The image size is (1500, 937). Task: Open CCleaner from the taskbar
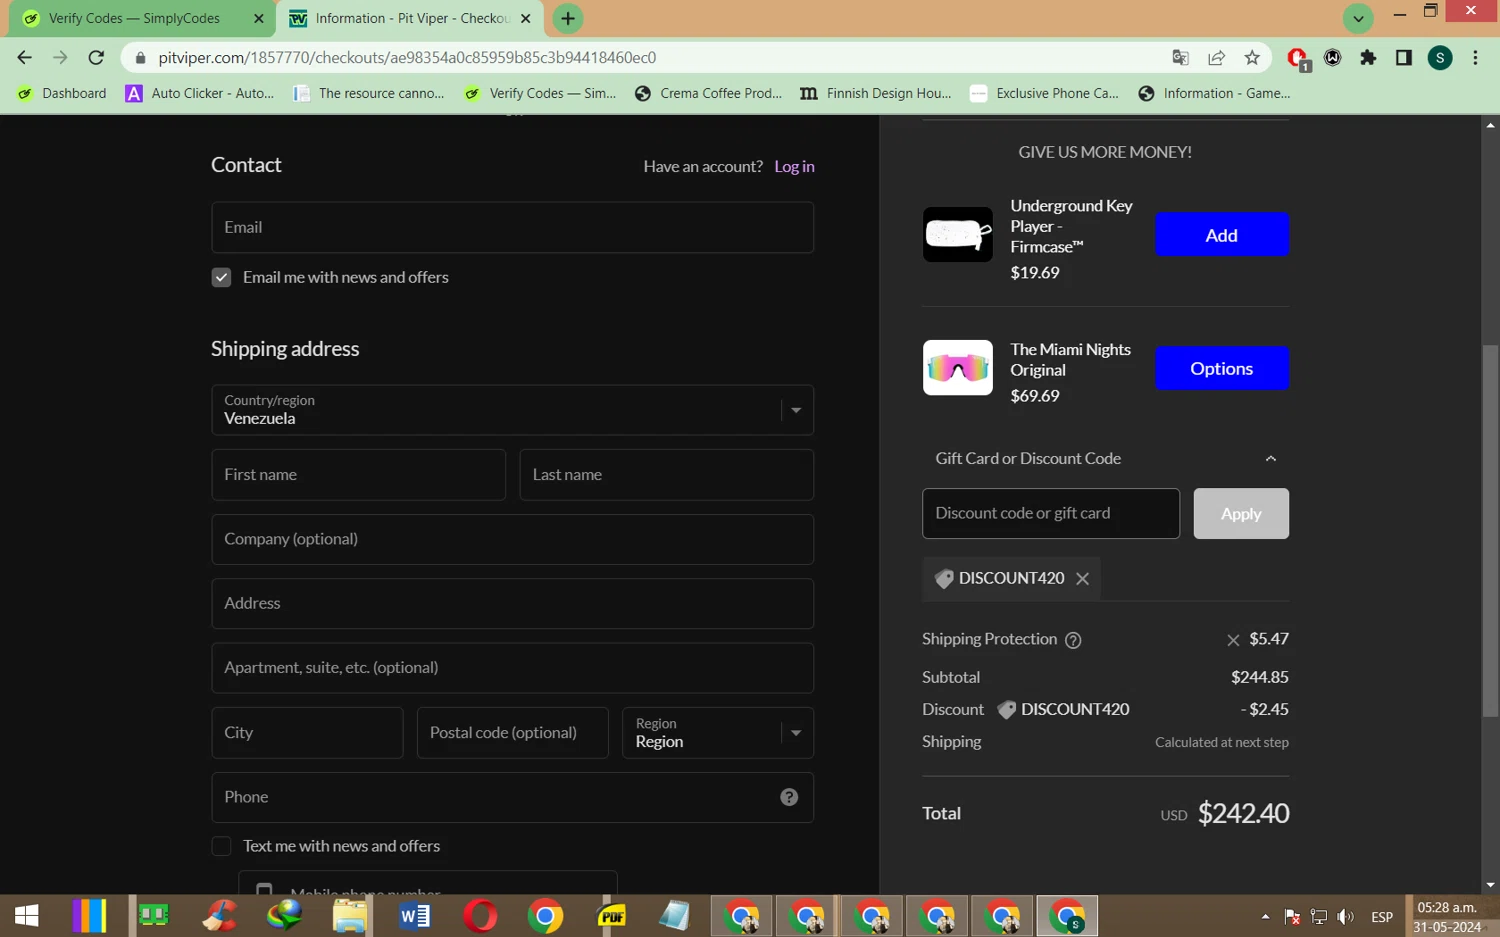pyautogui.click(x=219, y=916)
